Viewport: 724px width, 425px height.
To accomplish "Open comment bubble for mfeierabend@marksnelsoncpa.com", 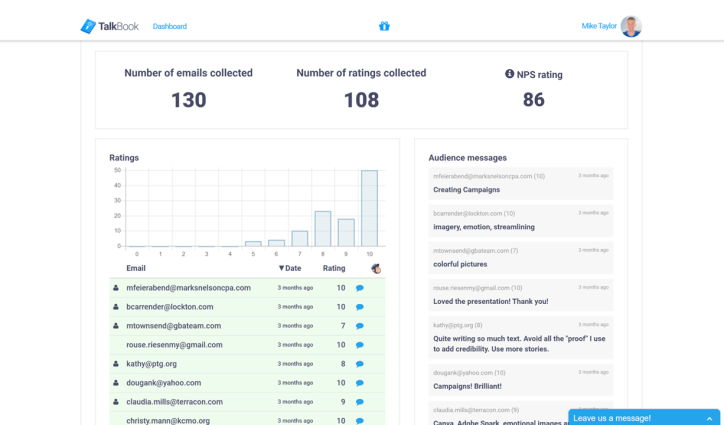I will pos(360,288).
